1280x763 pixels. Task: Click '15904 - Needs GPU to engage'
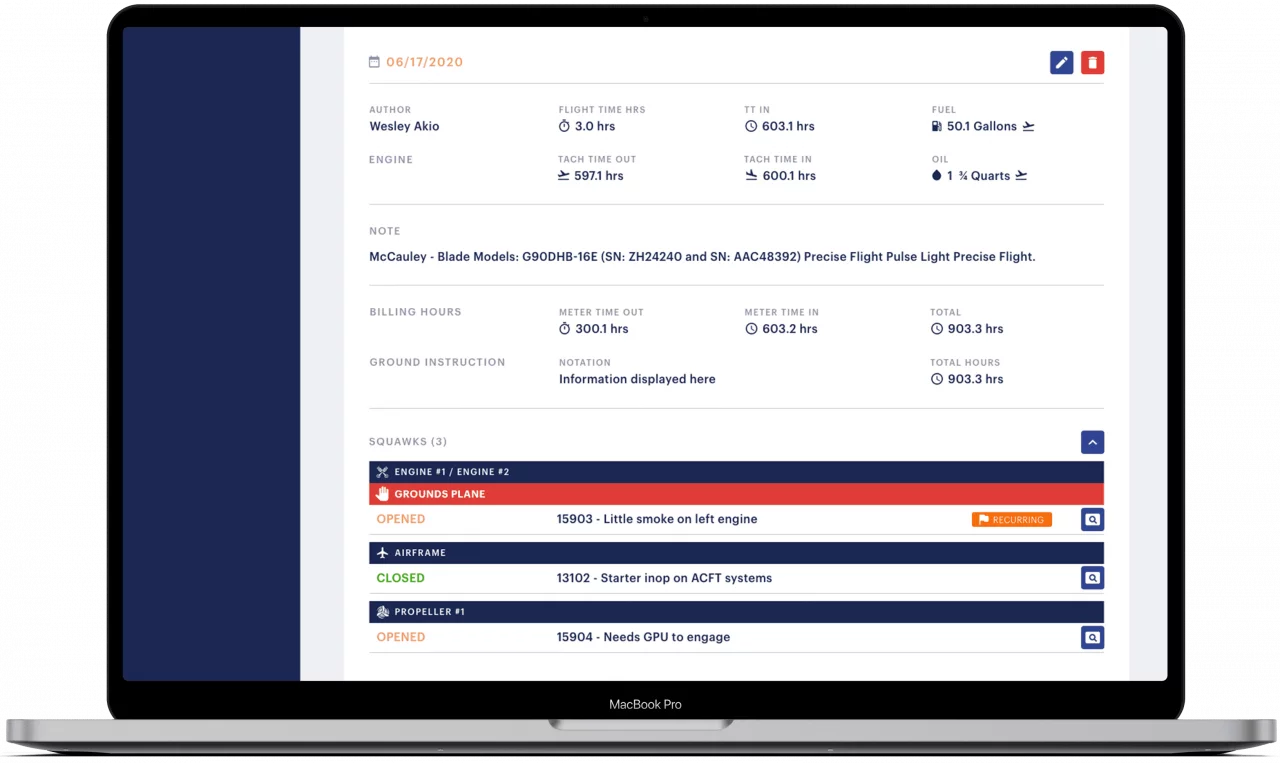pos(643,637)
